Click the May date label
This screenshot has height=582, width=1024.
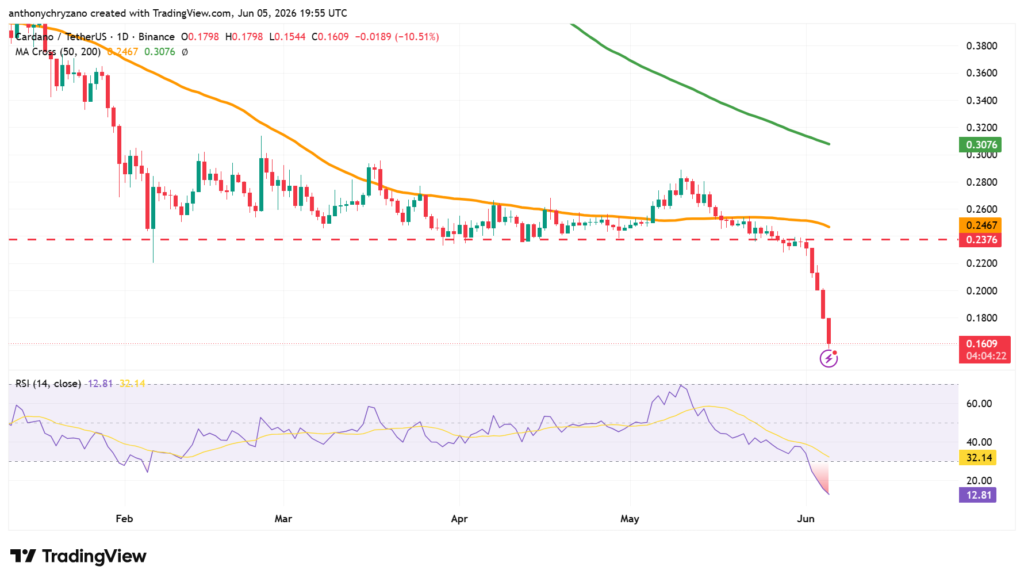tap(630, 519)
